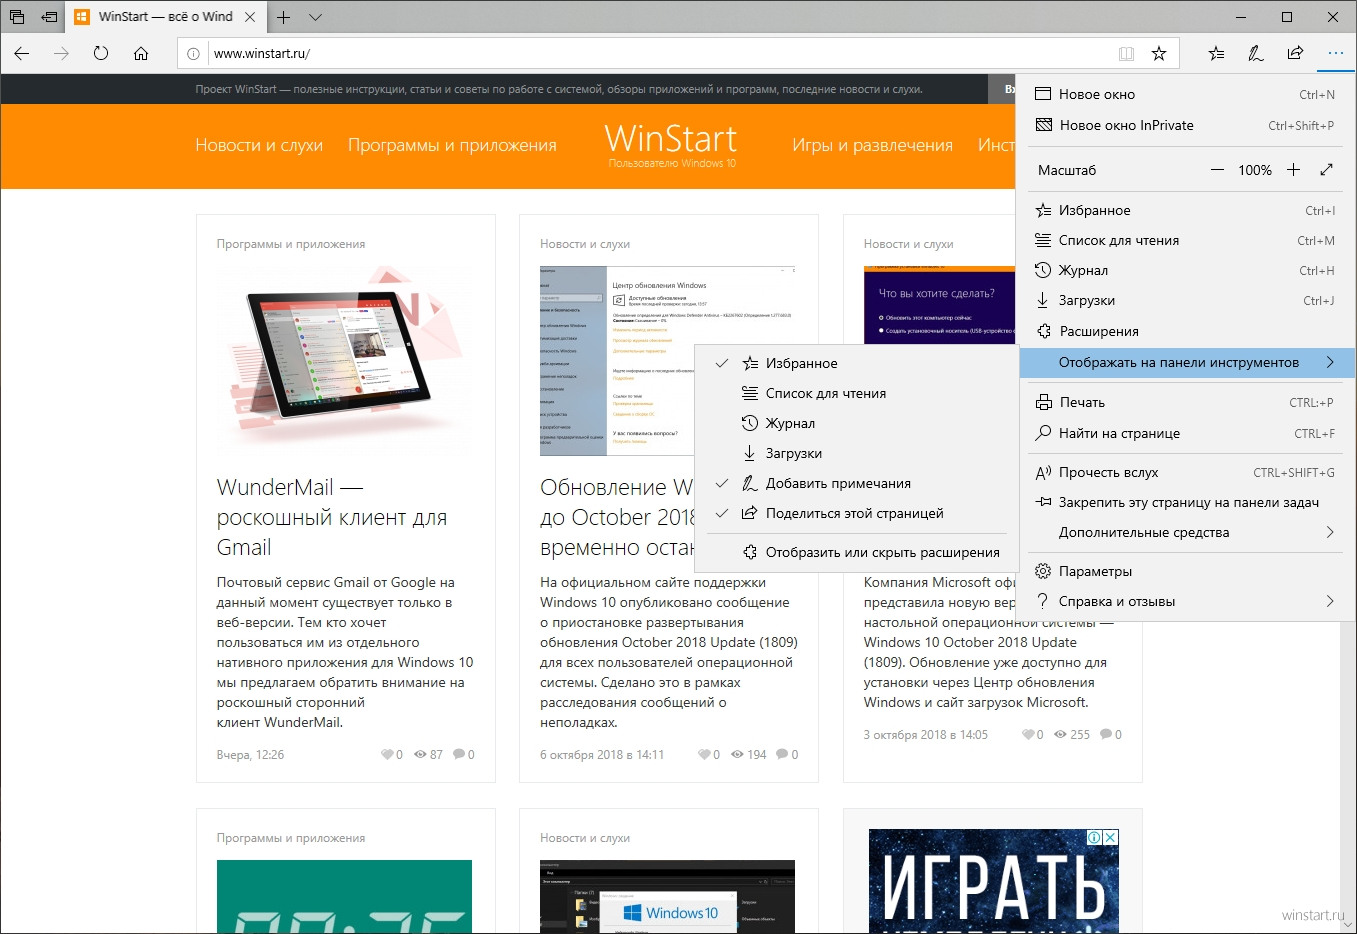Open Игры и развлечения navigation link
This screenshot has height=934, width=1357.
872,145
